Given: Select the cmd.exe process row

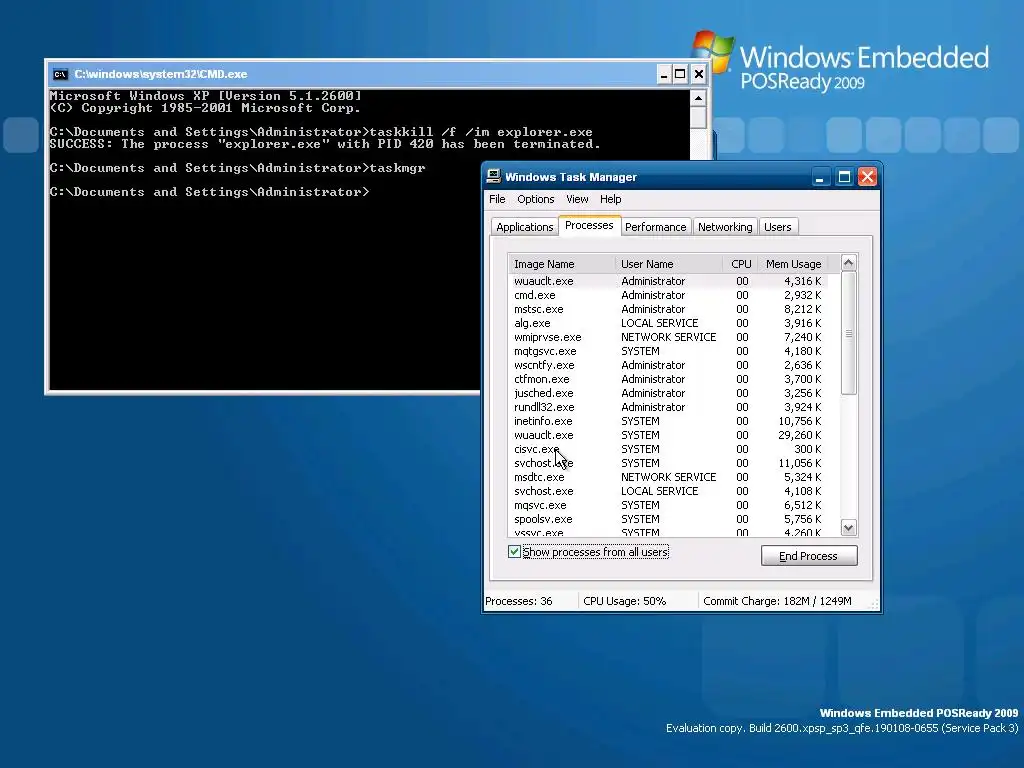Looking at the screenshot, I should [668, 295].
